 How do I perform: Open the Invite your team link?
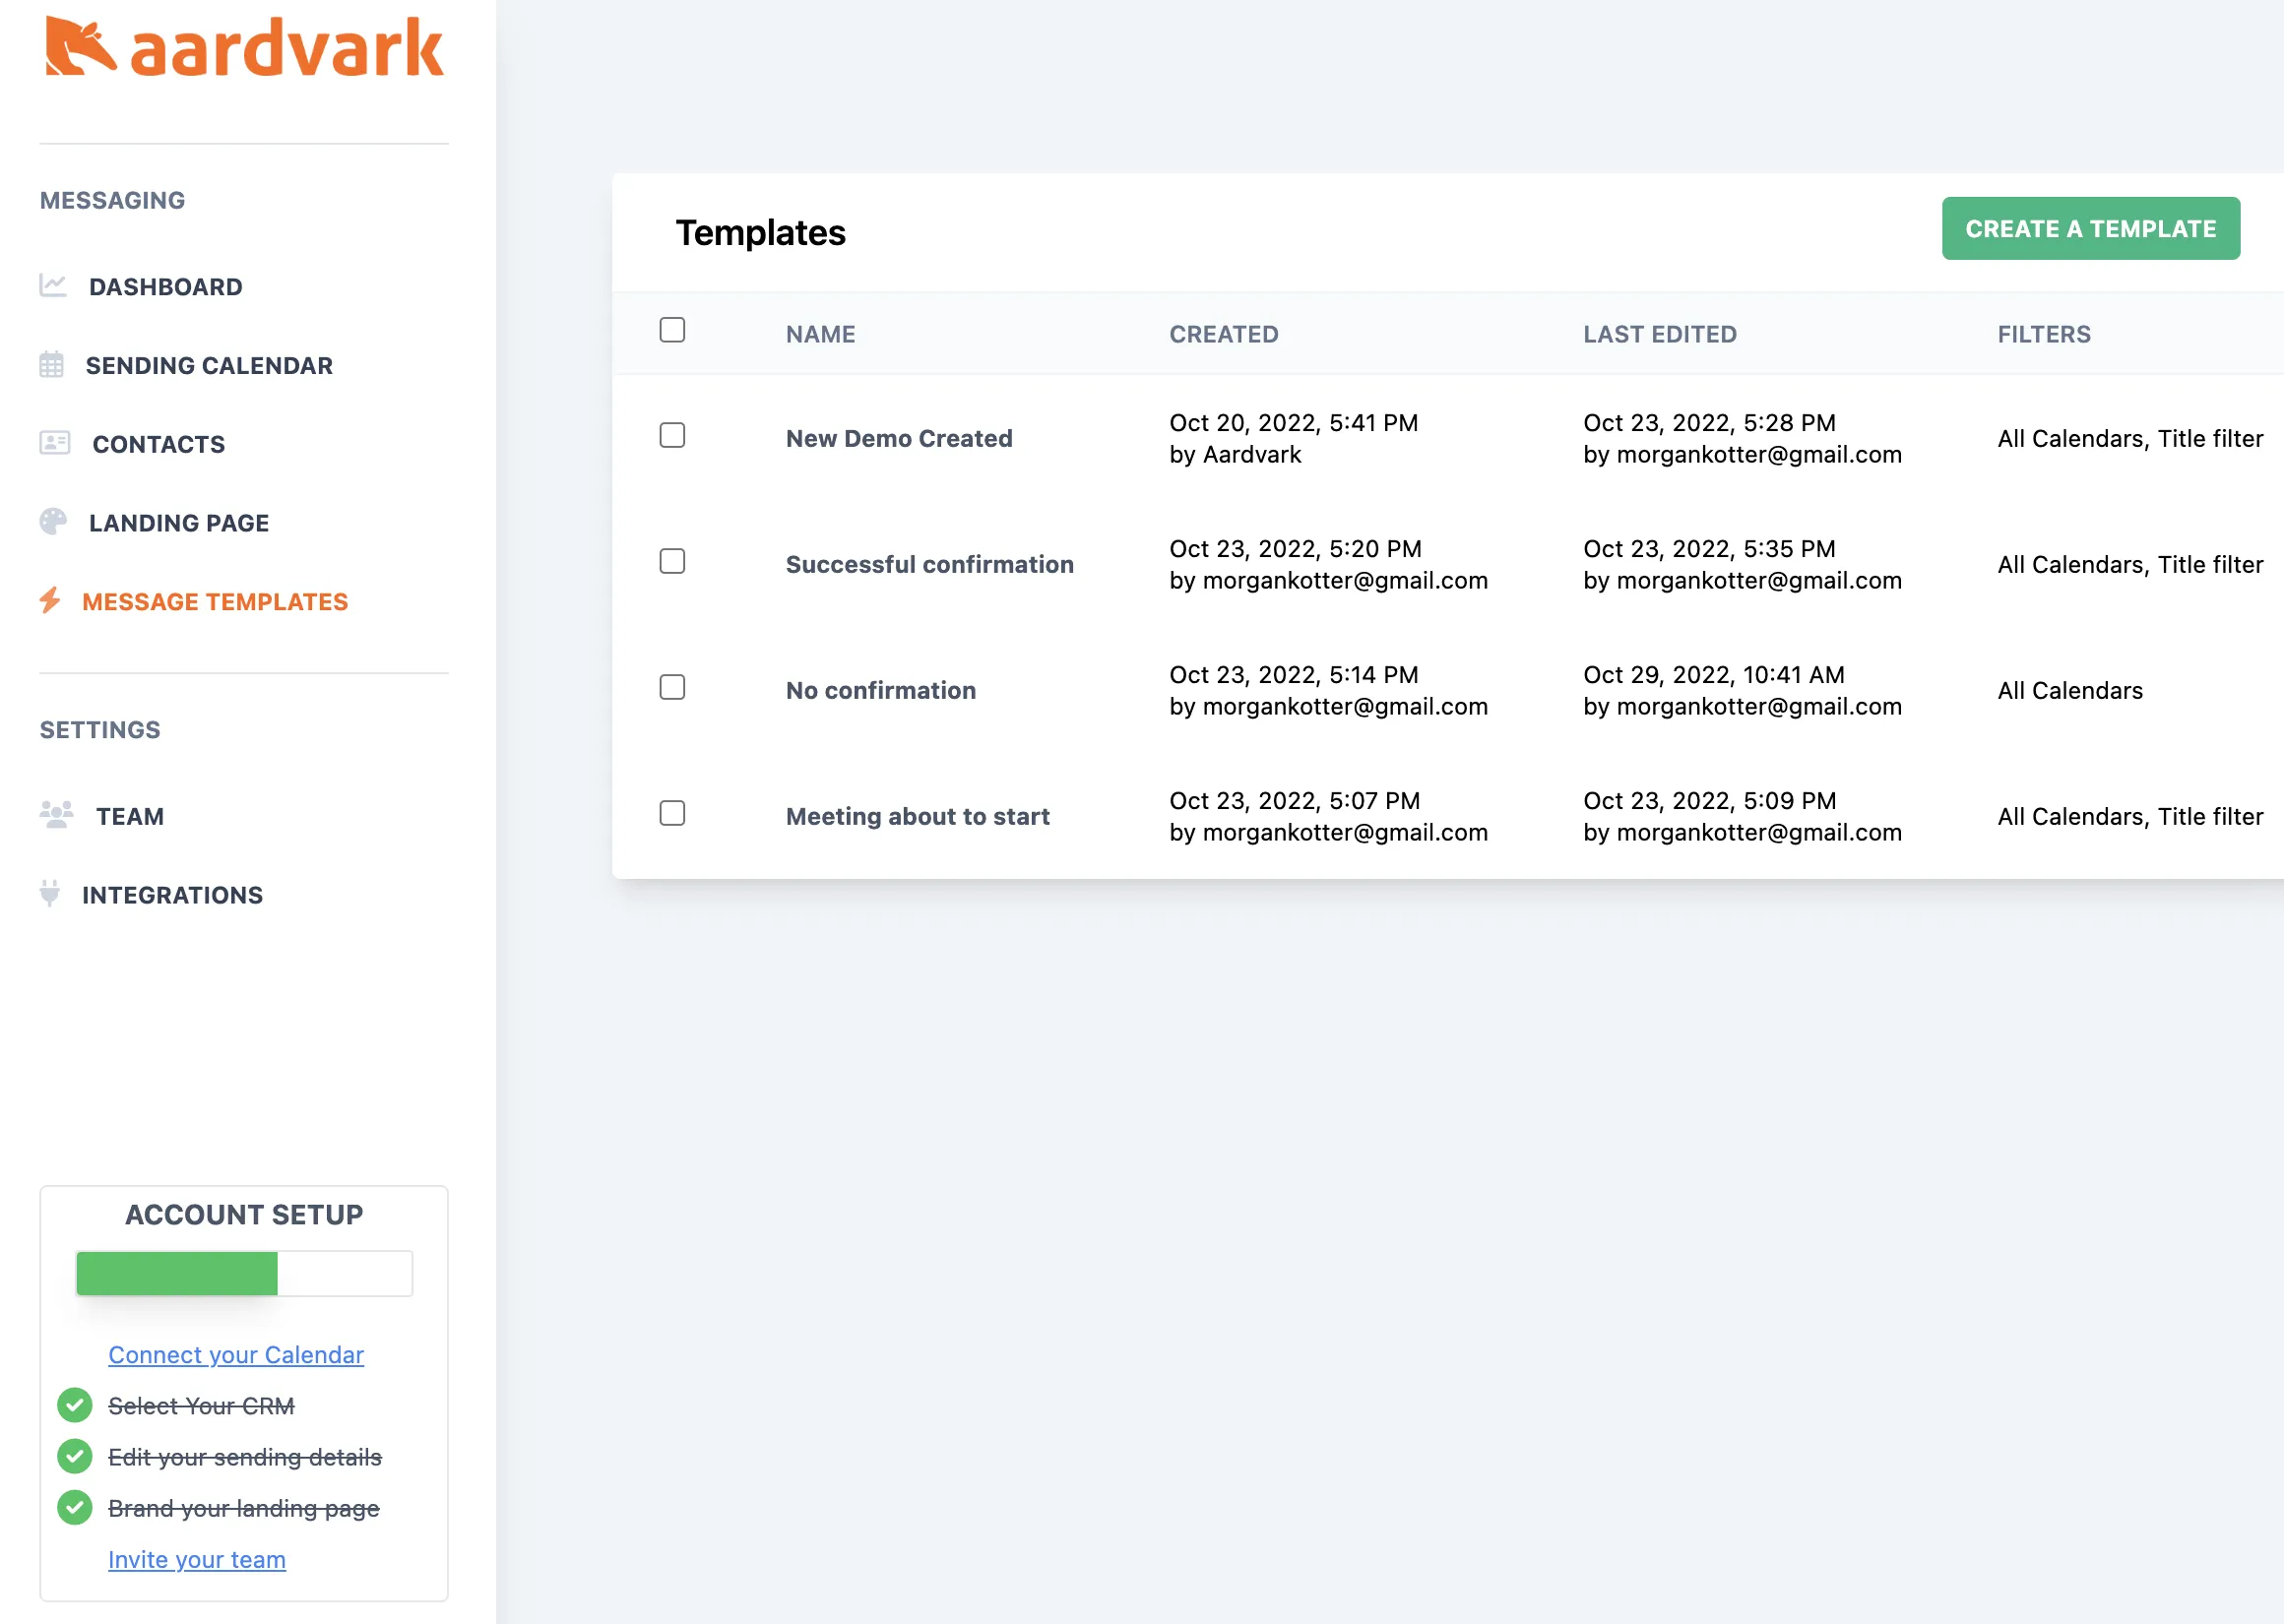197,1560
